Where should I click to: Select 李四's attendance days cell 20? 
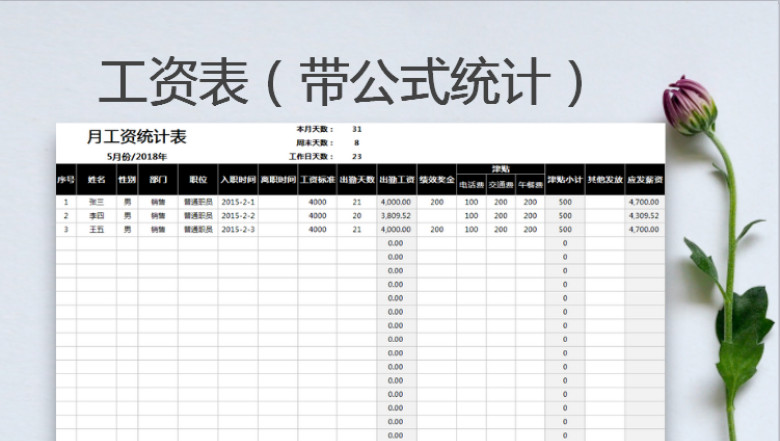(x=357, y=216)
